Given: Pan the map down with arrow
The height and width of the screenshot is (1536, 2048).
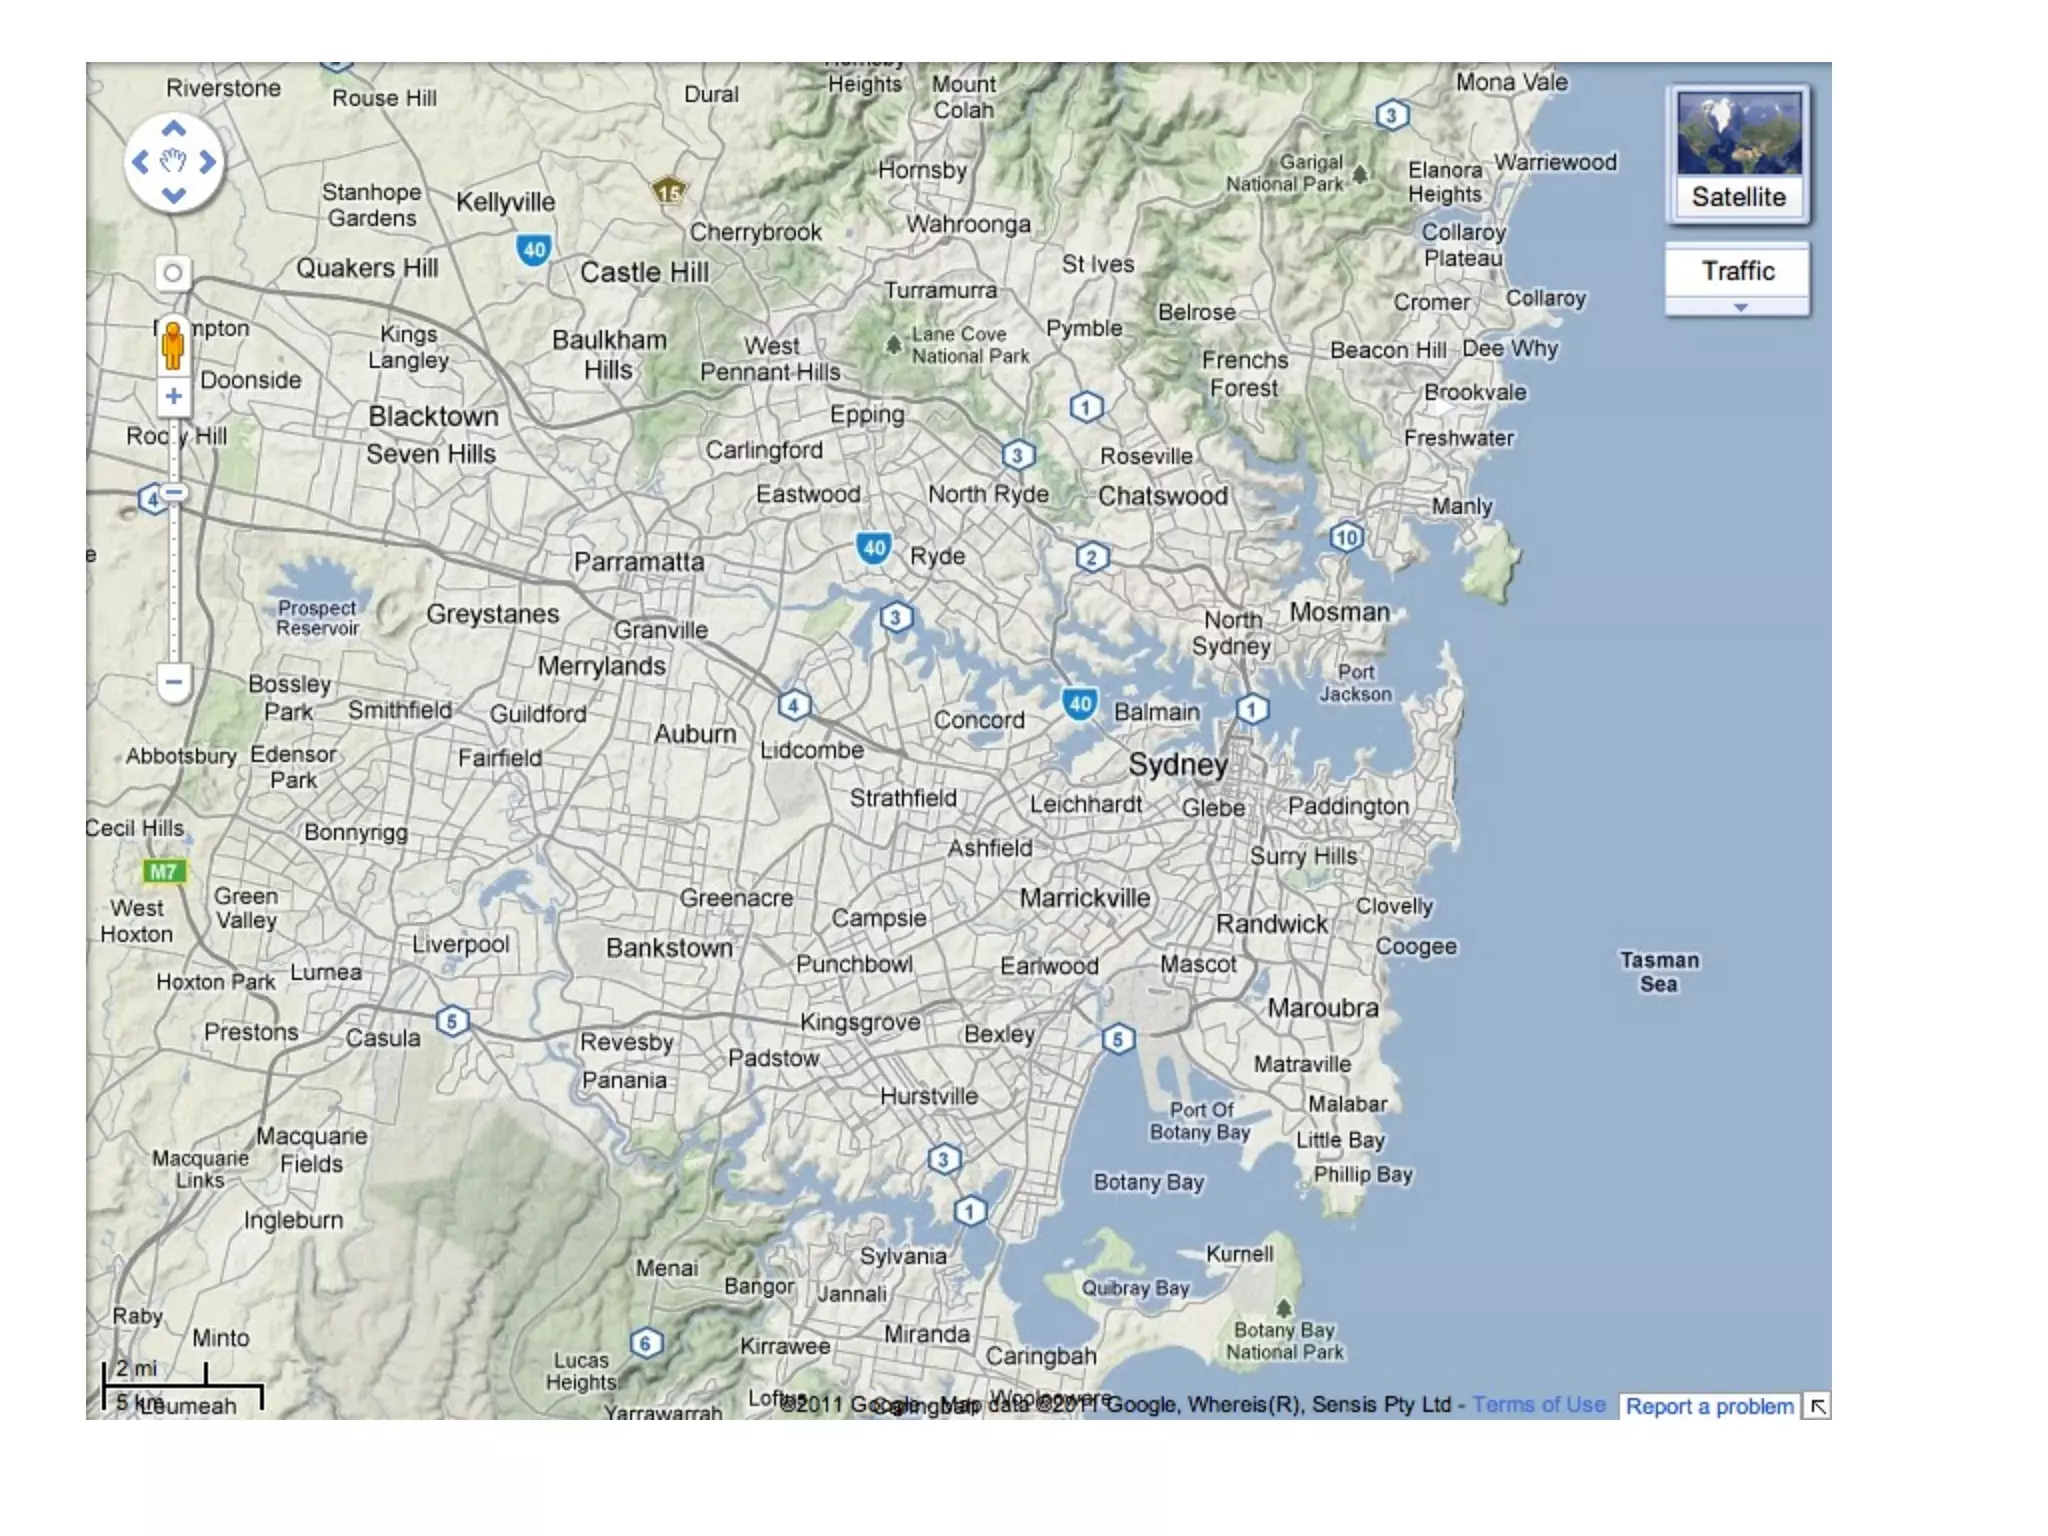Looking at the screenshot, I should [174, 195].
